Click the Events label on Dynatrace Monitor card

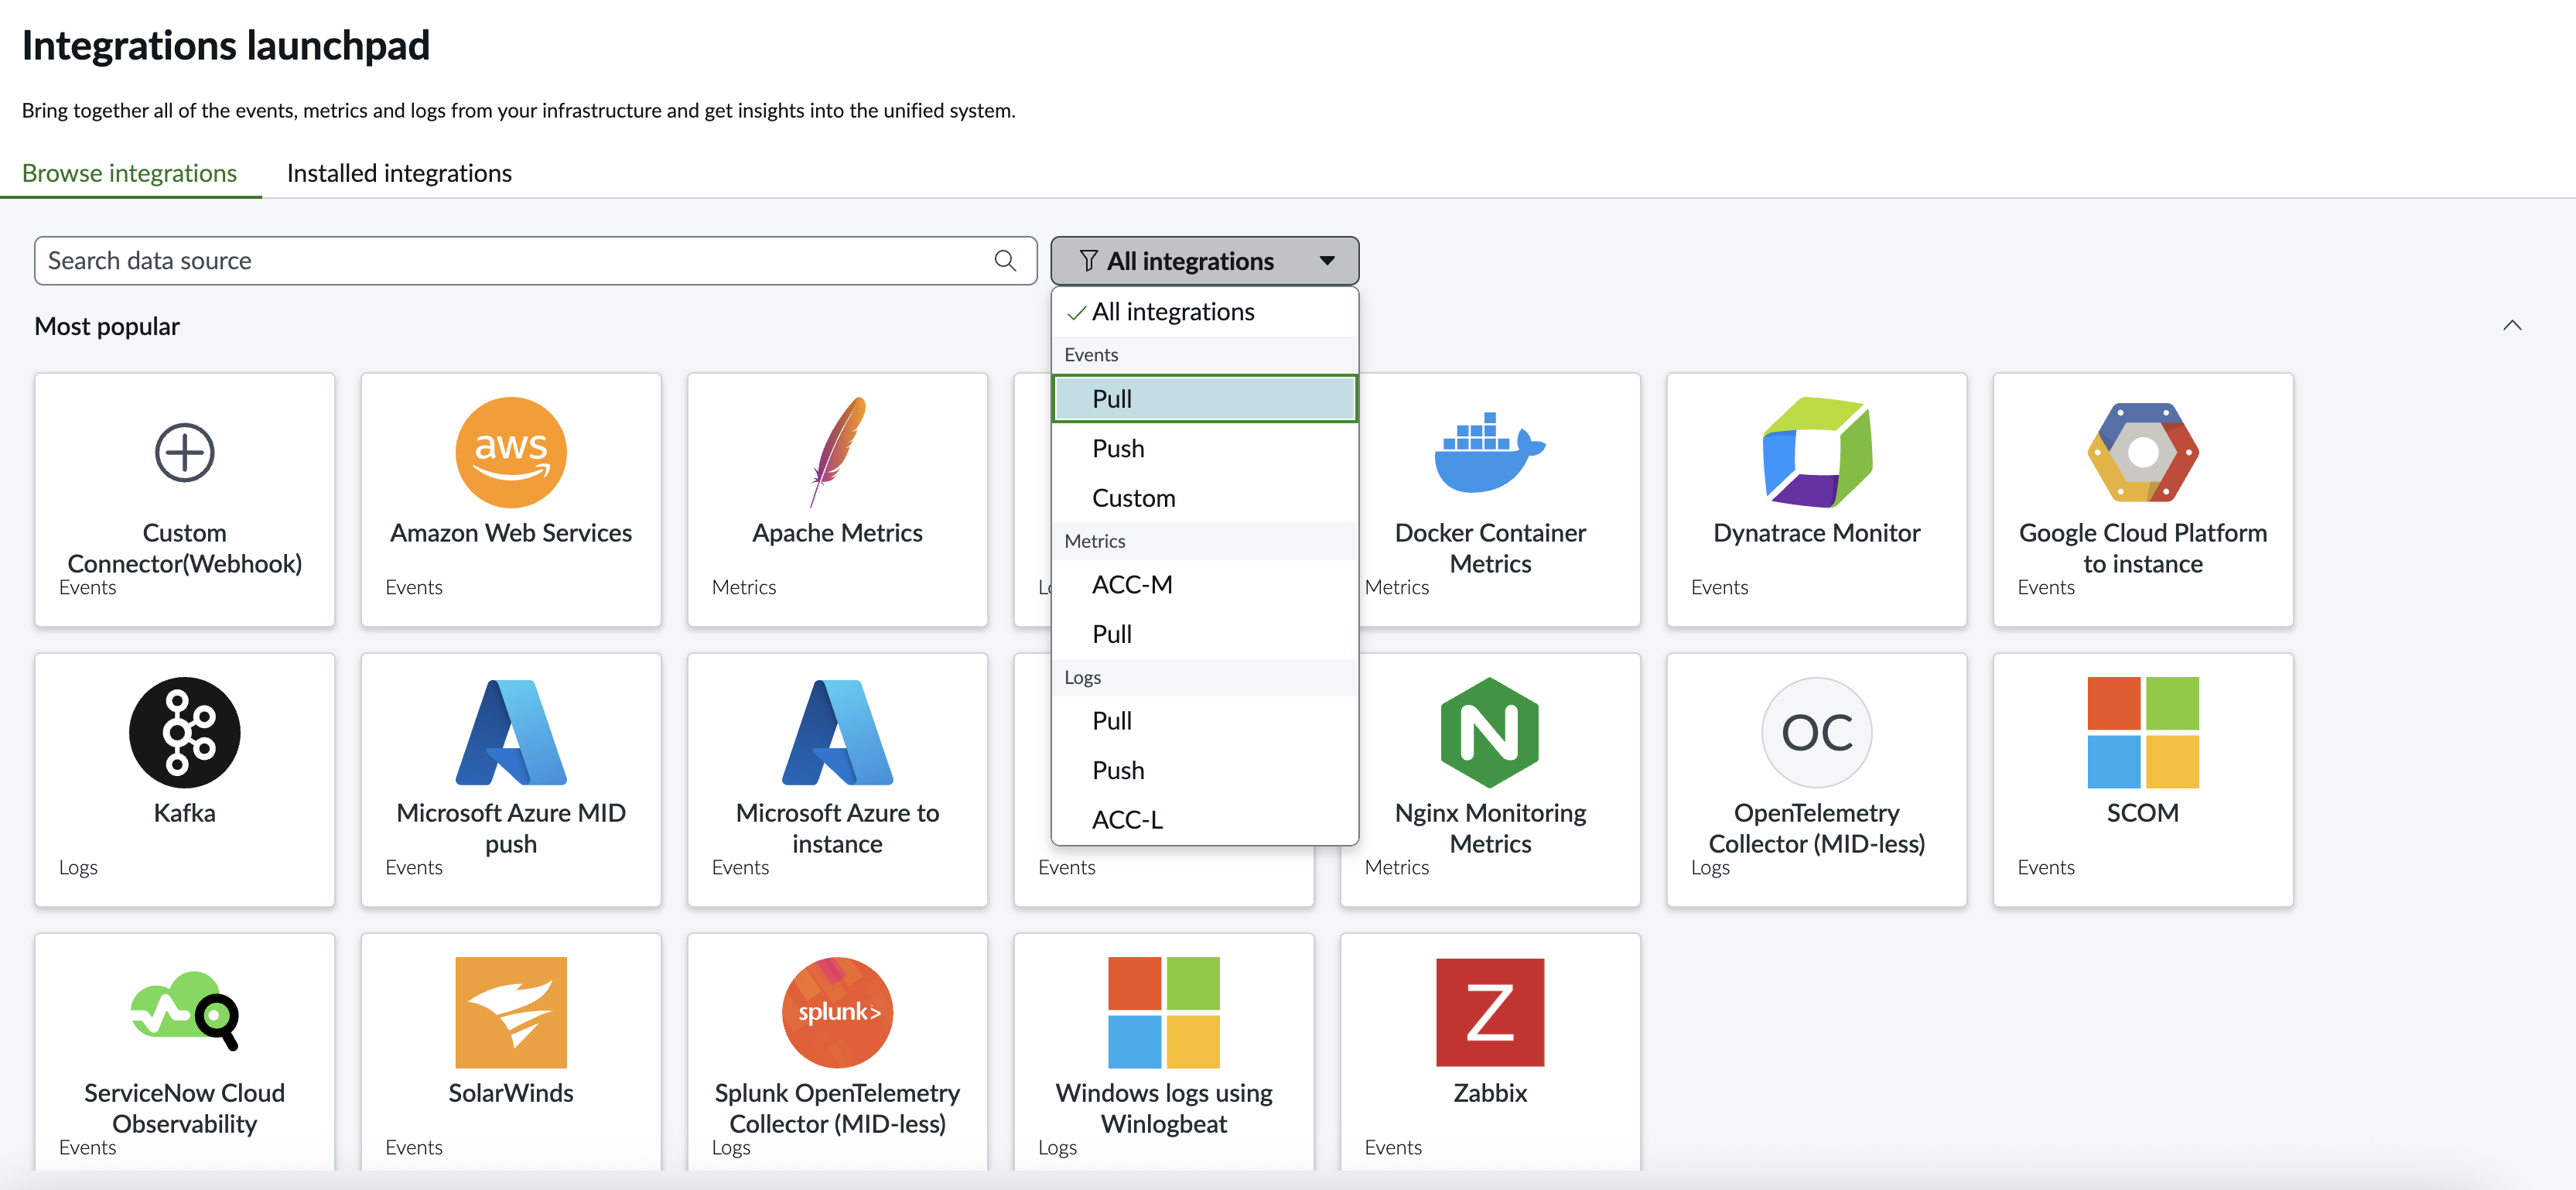(x=1720, y=587)
